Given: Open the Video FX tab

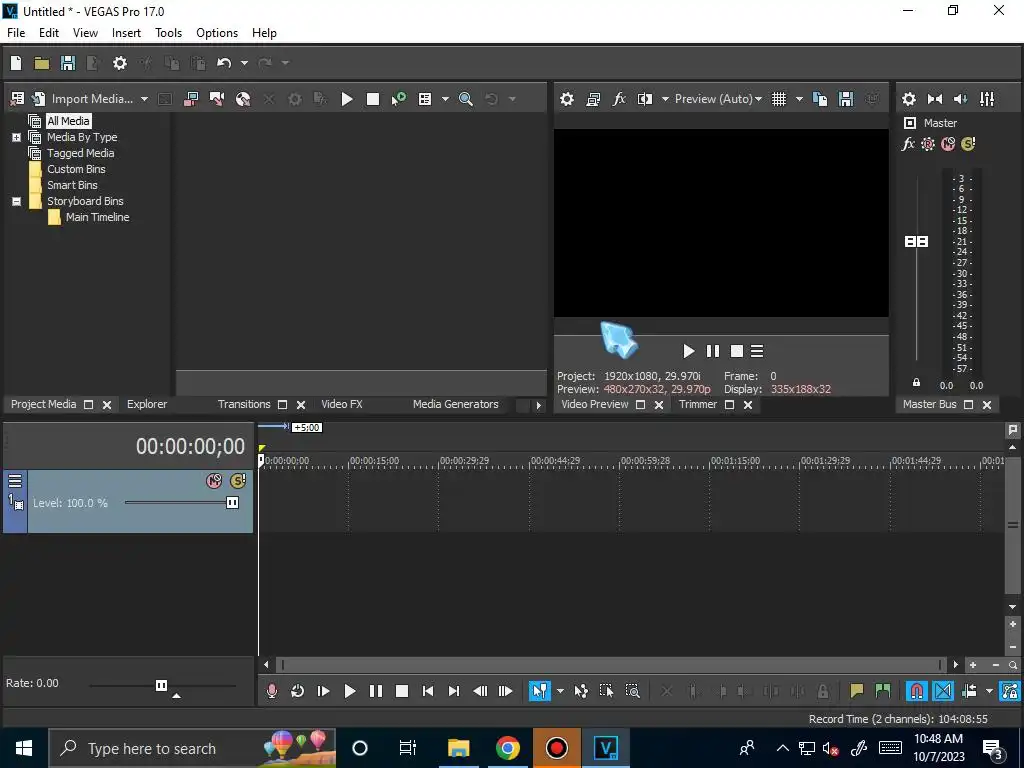Looking at the screenshot, I should pyautogui.click(x=342, y=404).
